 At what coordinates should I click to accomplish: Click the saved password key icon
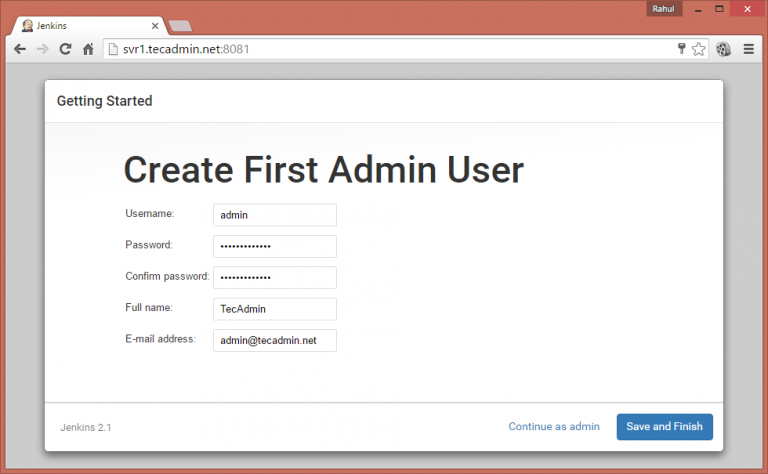(681, 49)
